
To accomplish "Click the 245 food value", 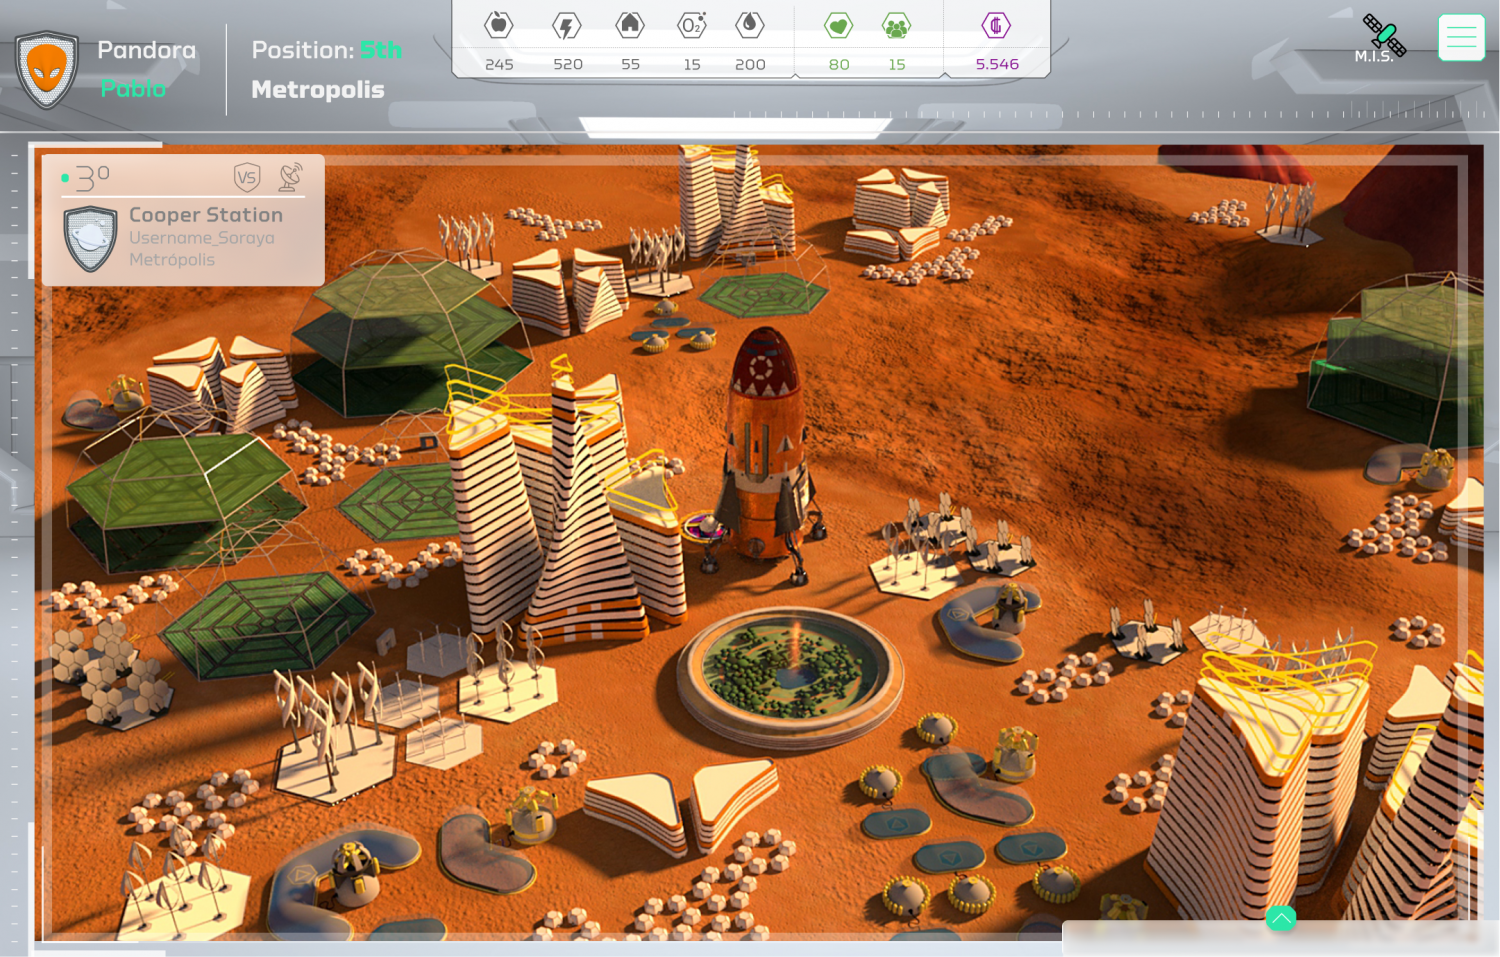I will (499, 64).
